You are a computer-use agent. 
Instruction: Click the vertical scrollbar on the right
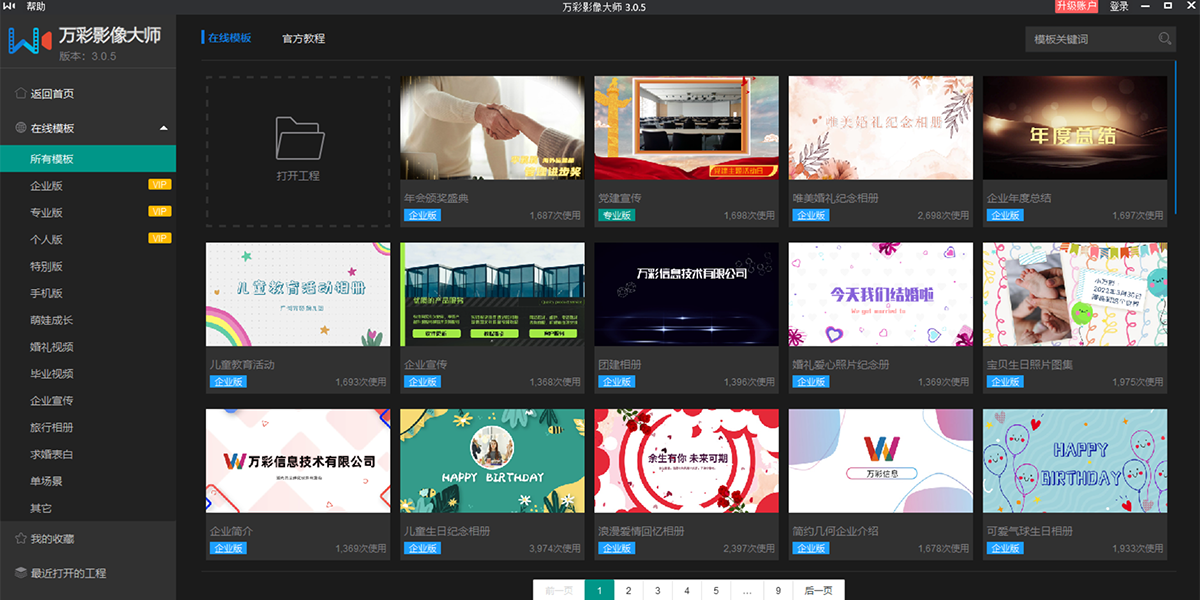pyautogui.click(x=1175, y=140)
